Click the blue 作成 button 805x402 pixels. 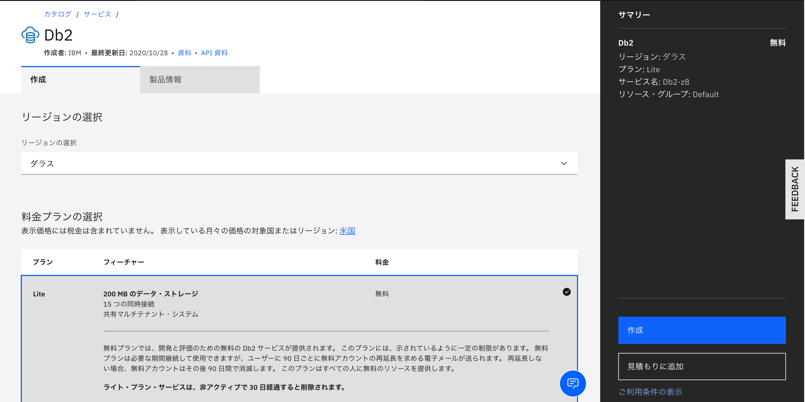pyautogui.click(x=702, y=330)
